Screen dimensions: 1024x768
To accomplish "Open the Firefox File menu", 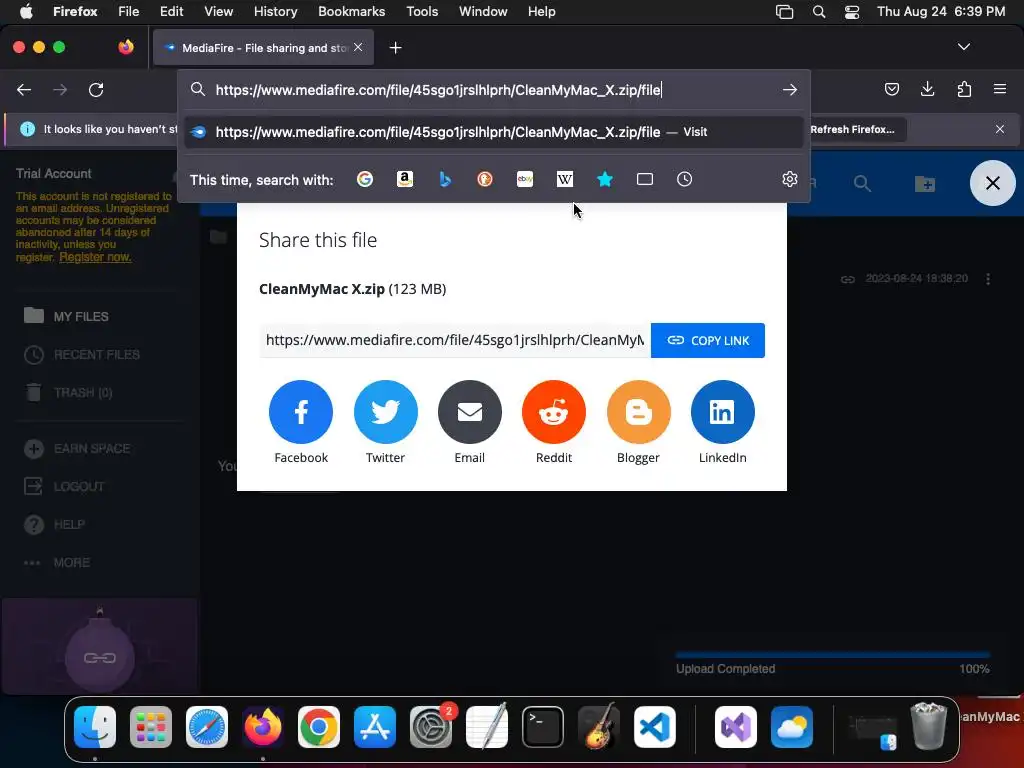I will [x=129, y=11].
